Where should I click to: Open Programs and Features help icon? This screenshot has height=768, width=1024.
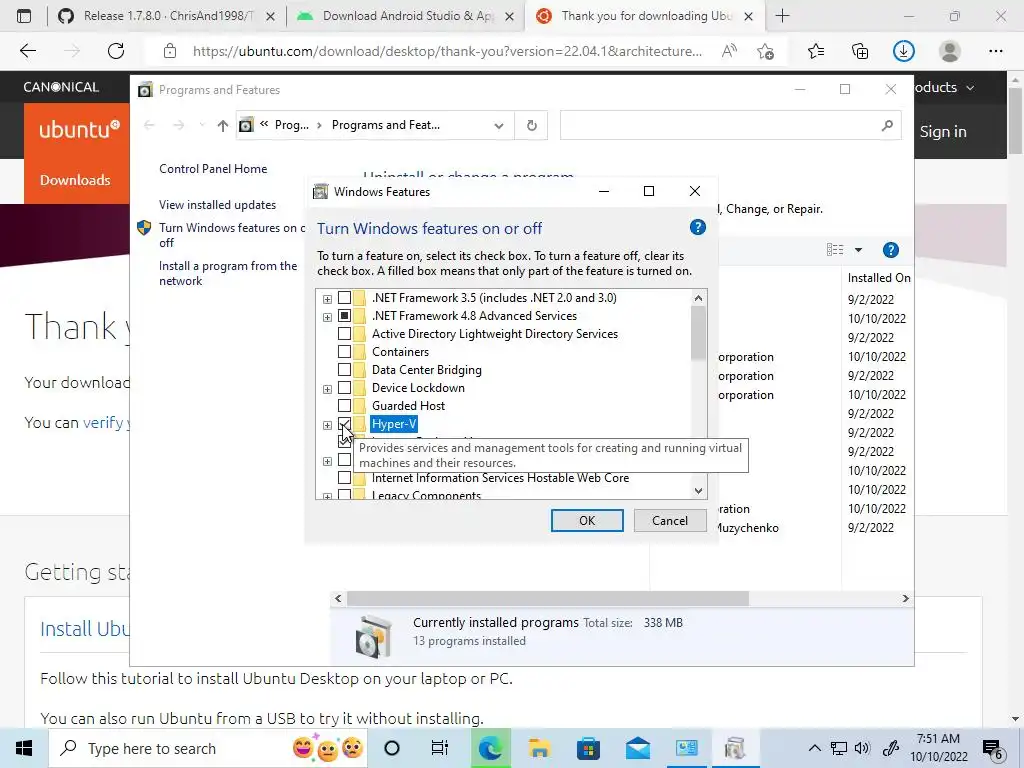(891, 249)
